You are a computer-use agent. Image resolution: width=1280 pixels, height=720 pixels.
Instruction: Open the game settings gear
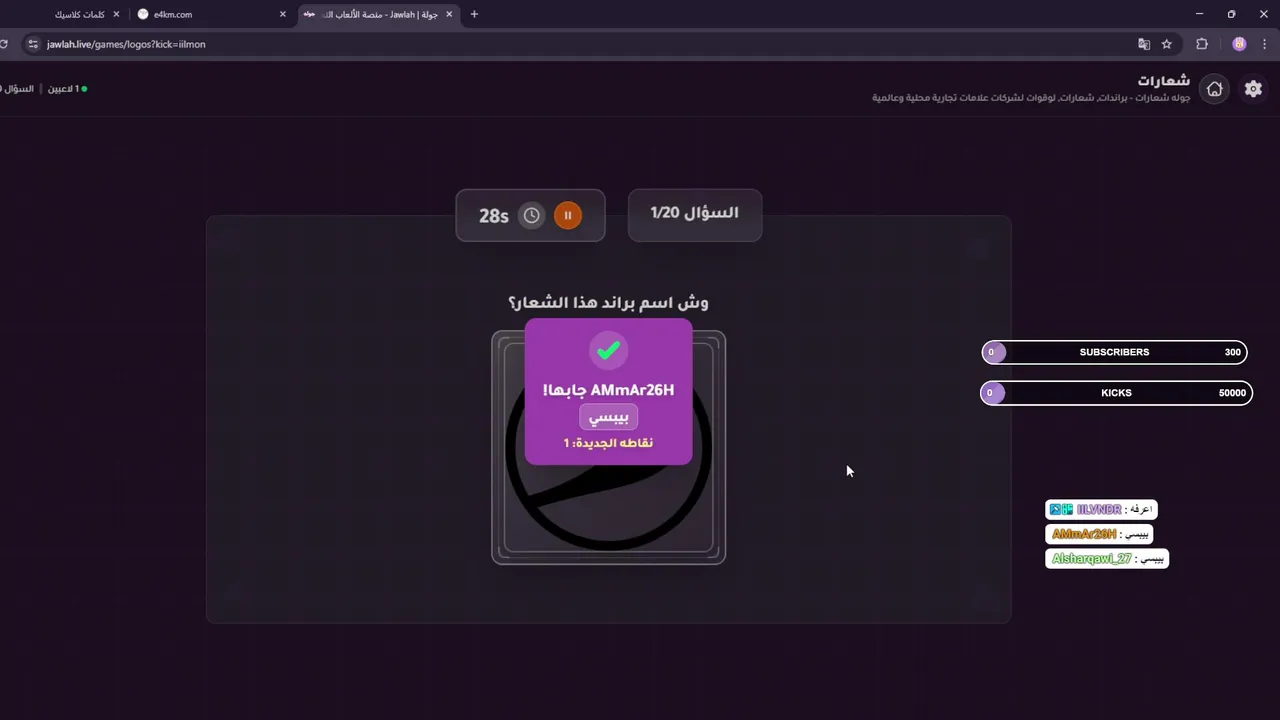point(1253,89)
